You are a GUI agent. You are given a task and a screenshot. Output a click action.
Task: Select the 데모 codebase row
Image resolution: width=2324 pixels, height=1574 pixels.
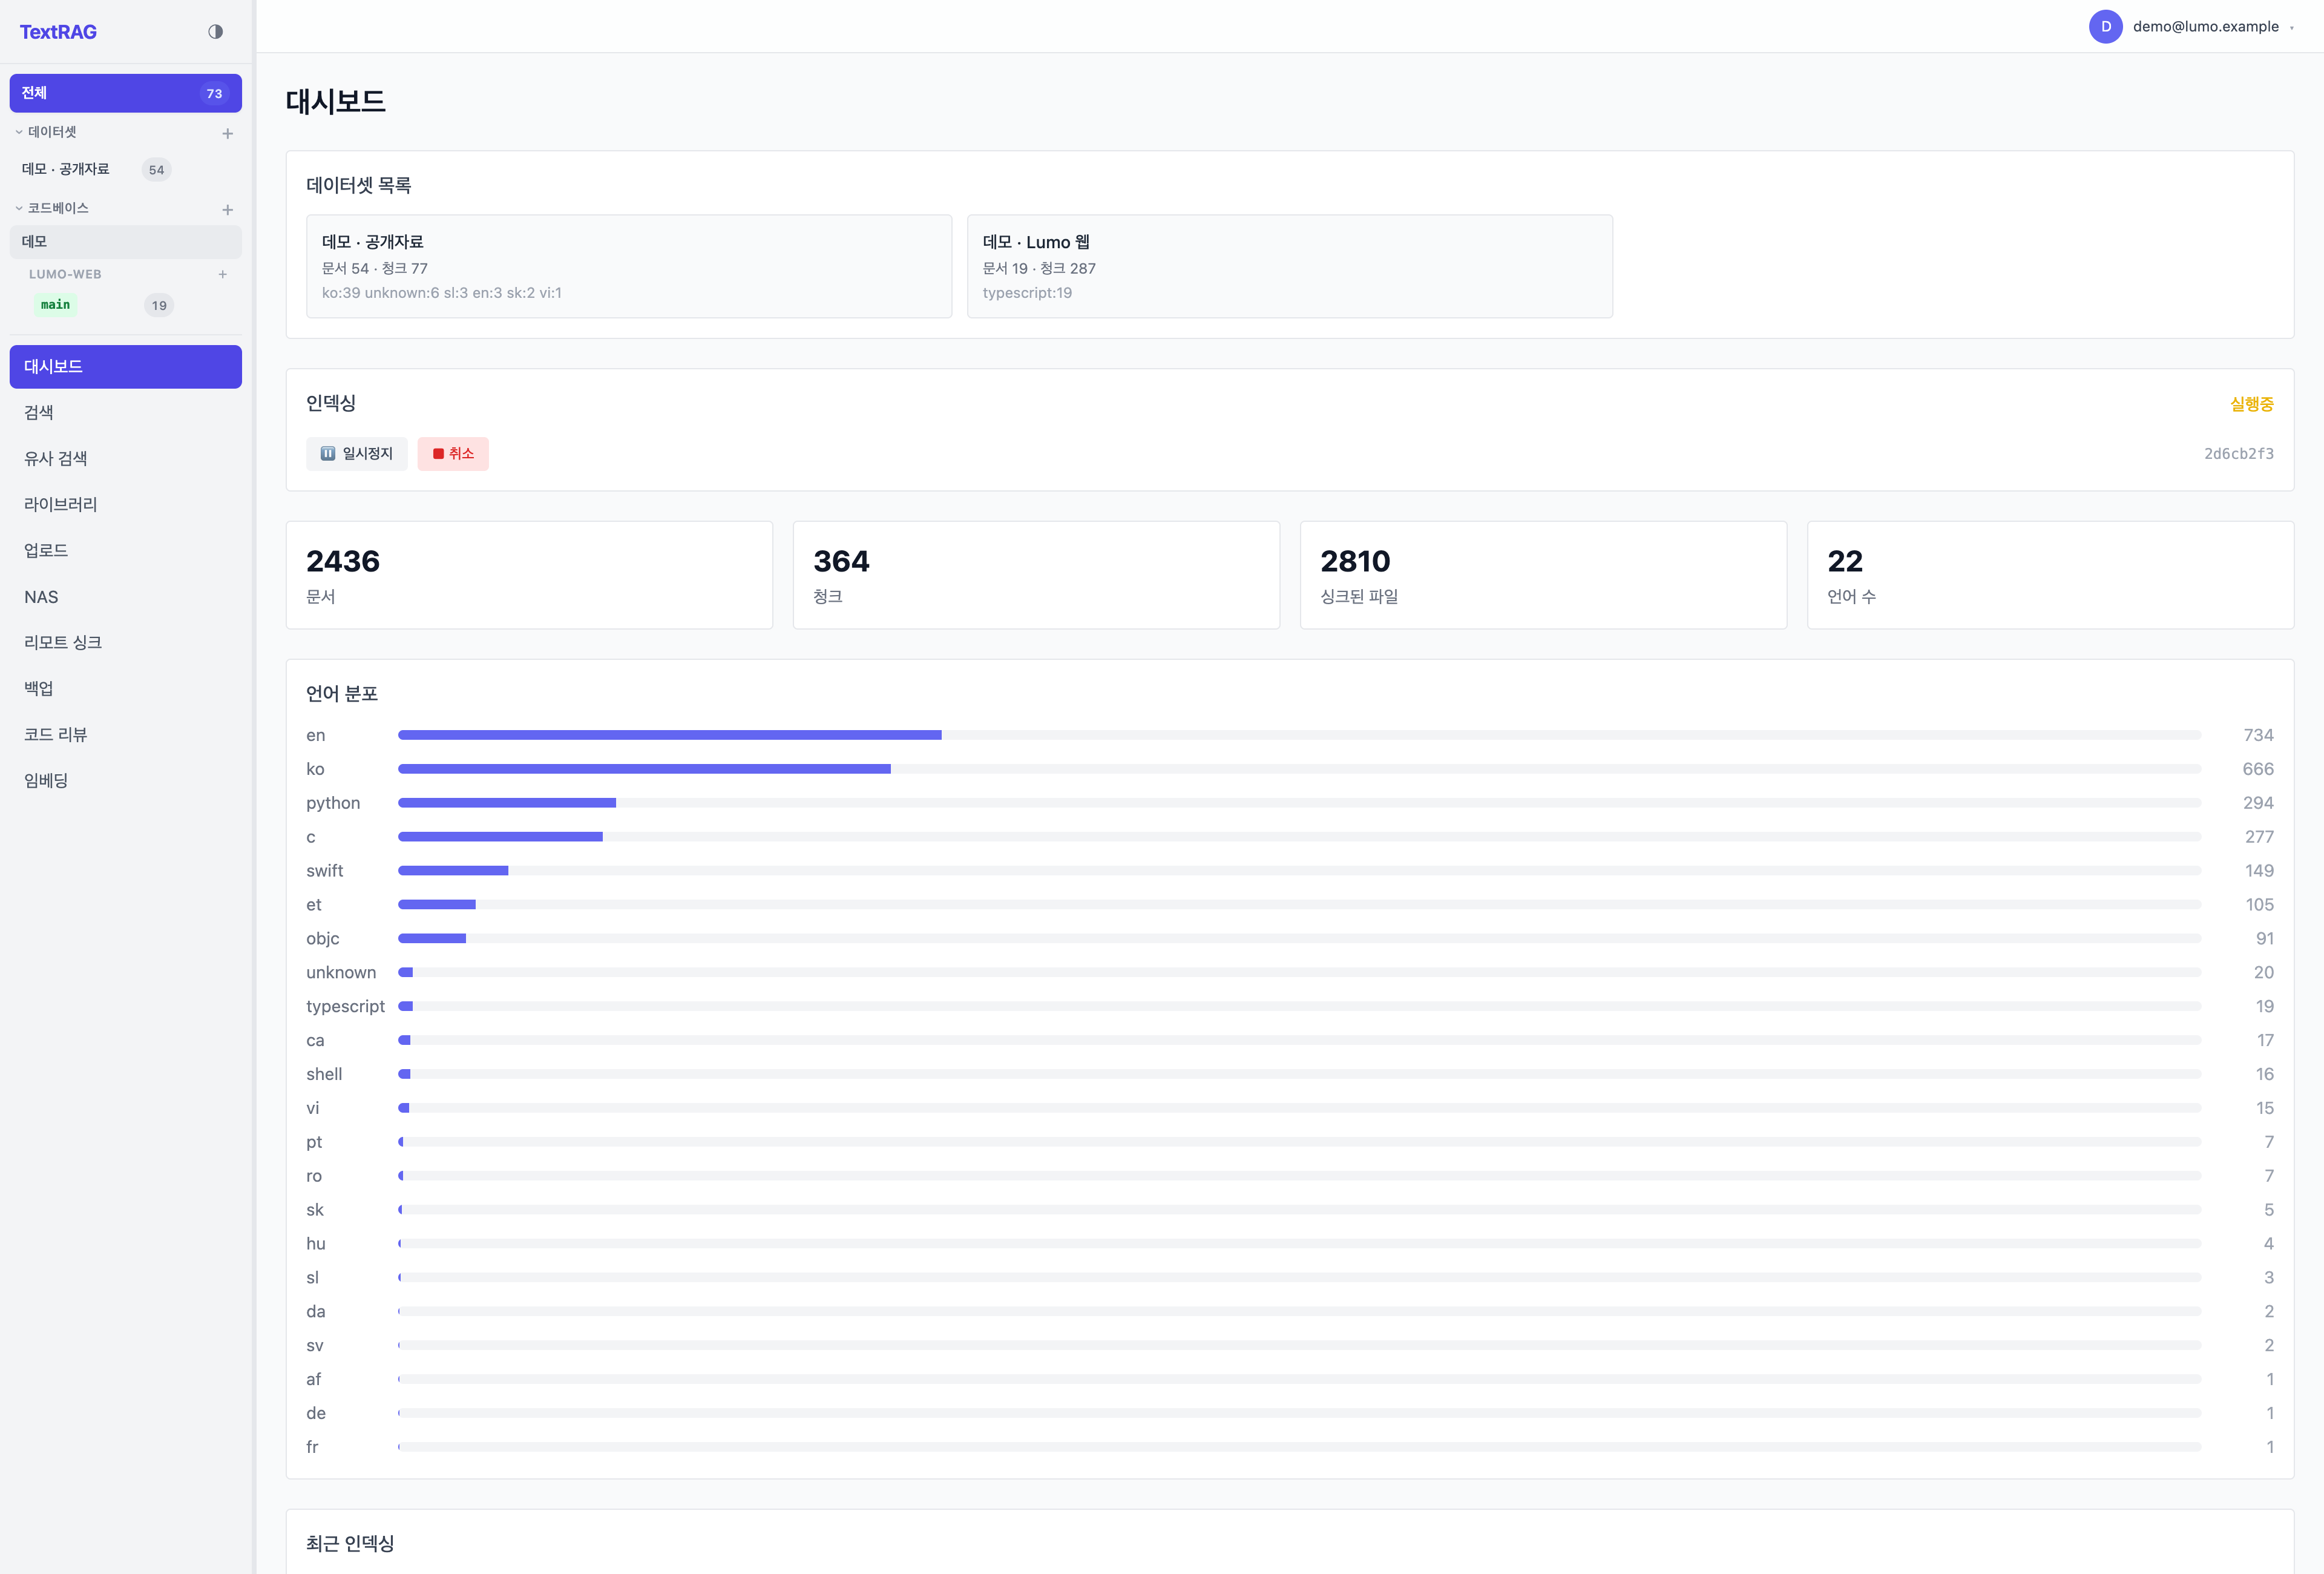pyautogui.click(x=126, y=241)
